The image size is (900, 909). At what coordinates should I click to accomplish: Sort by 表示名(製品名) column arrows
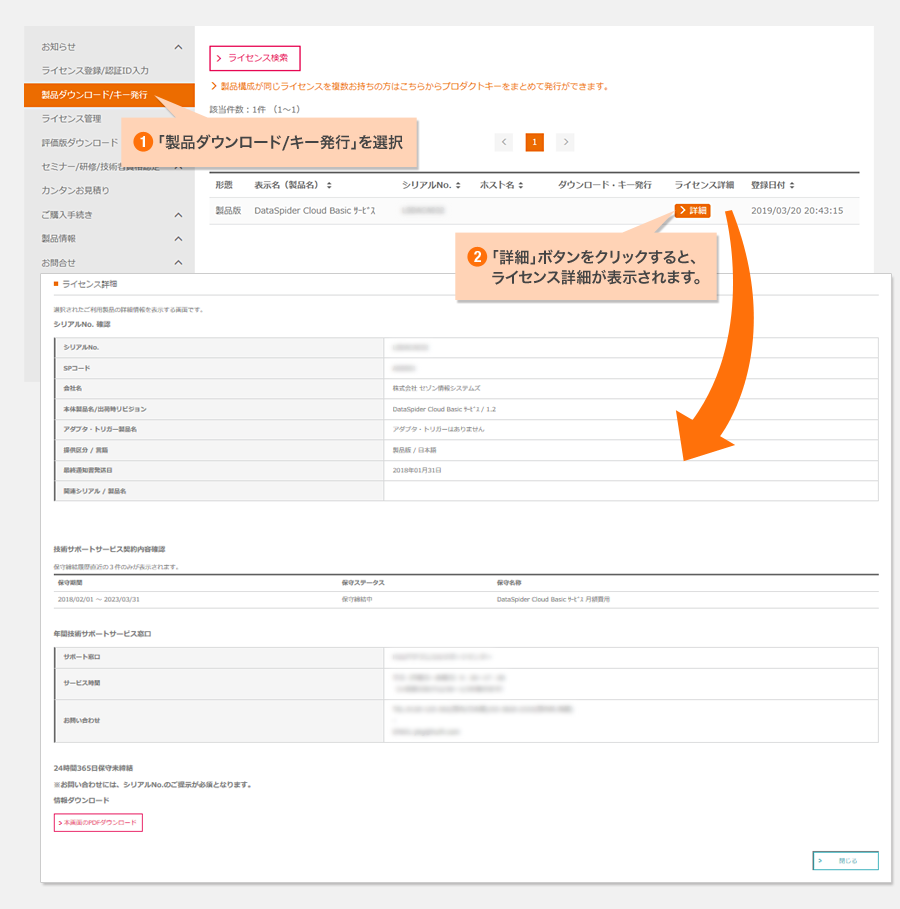click(x=329, y=186)
